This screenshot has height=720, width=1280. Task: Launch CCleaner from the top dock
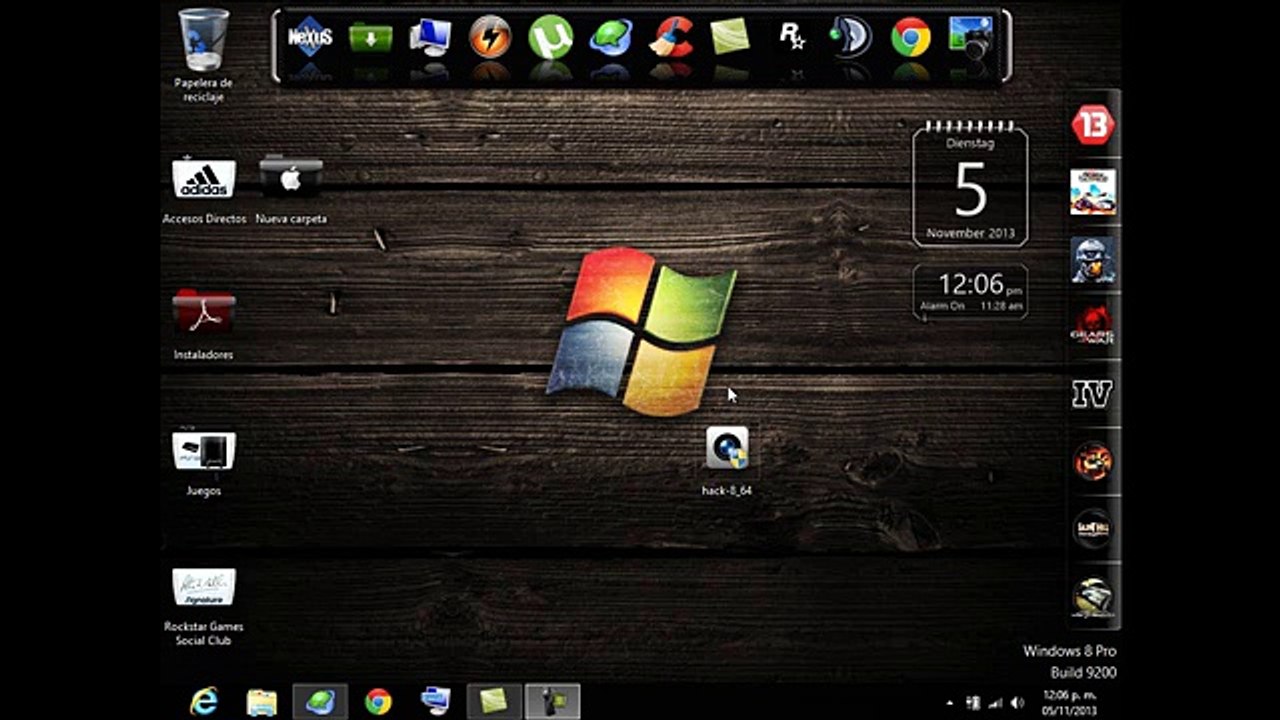point(671,38)
